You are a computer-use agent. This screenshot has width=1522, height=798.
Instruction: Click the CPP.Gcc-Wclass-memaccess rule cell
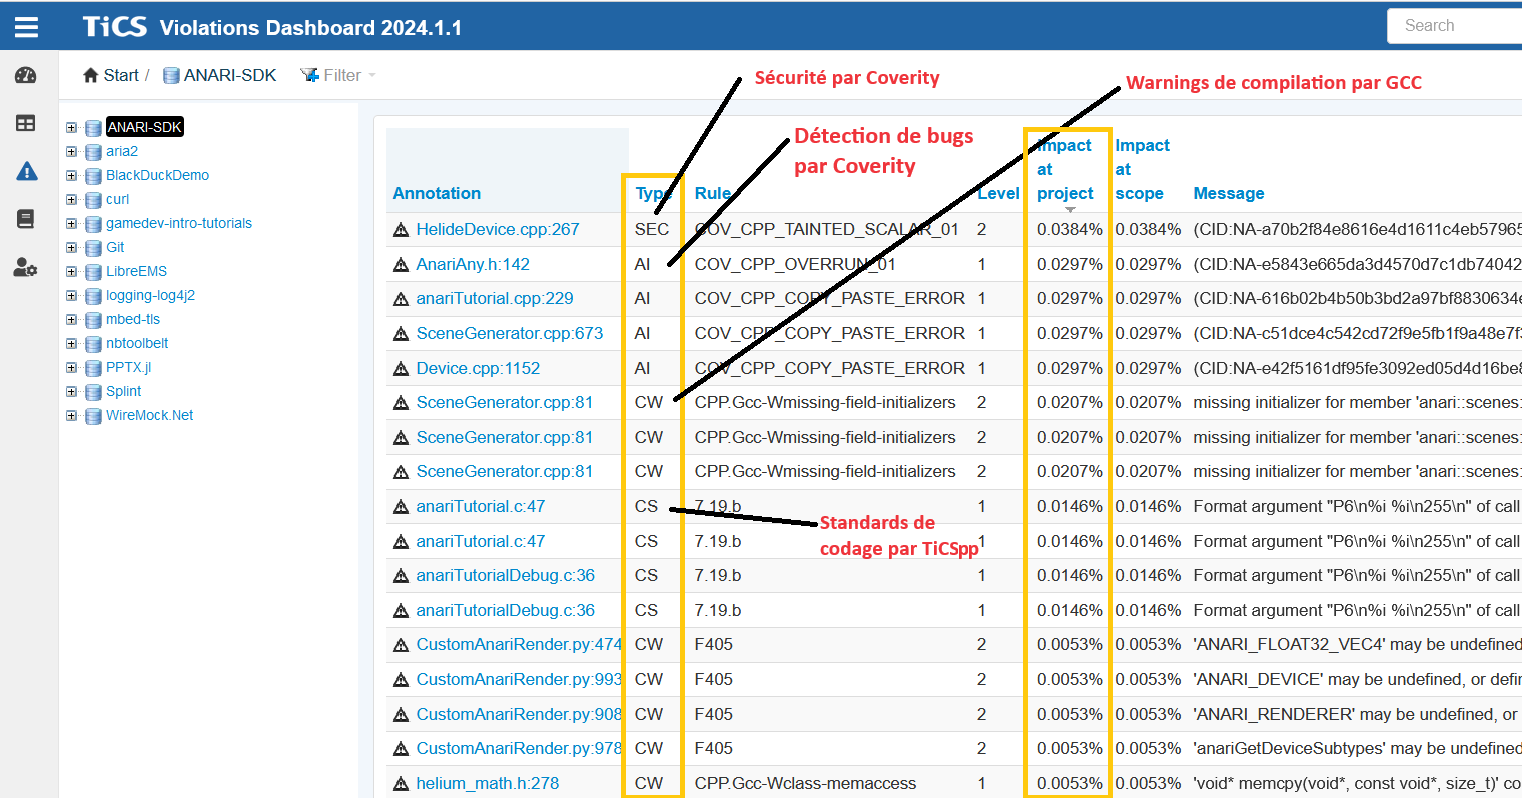click(805, 783)
